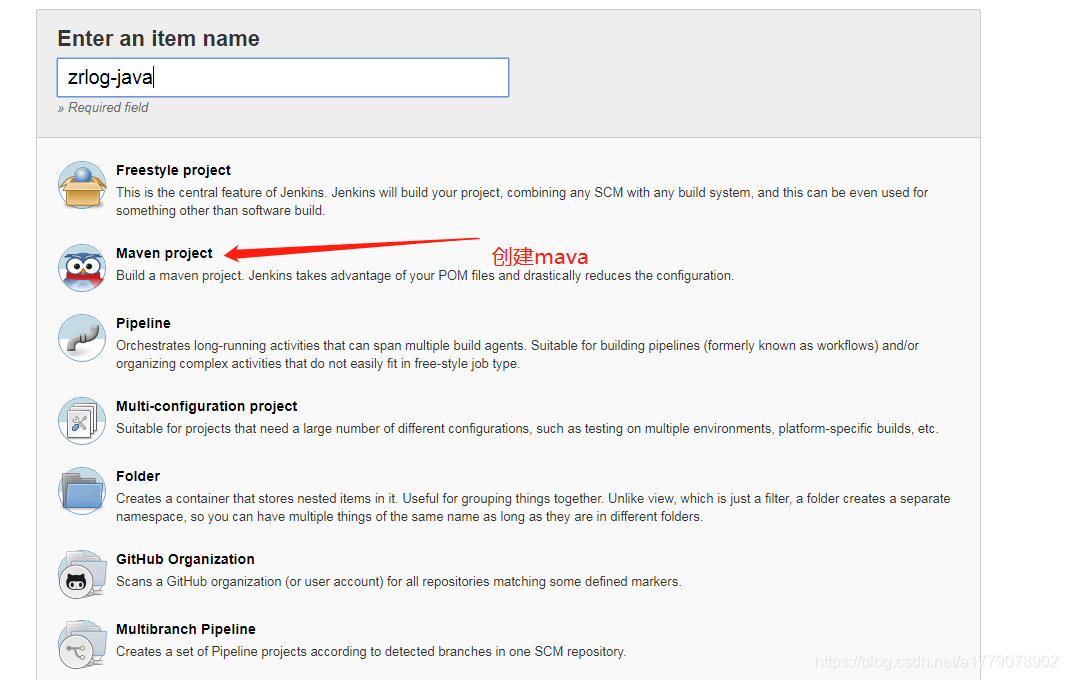This screenshot has width=1068, height=680.
Task: Click the description 'Creates a set of Pipeline projects'
Action: click(371, 651)
